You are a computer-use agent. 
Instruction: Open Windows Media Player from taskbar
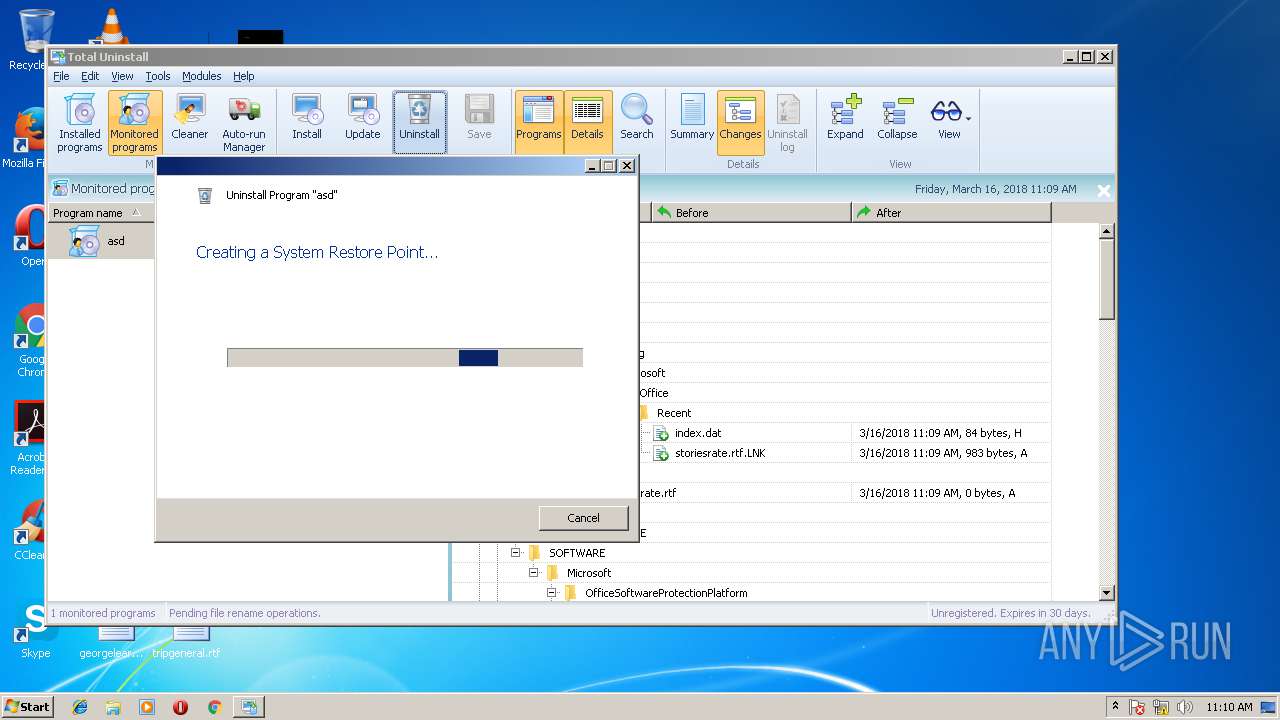[x=147, y=707]
